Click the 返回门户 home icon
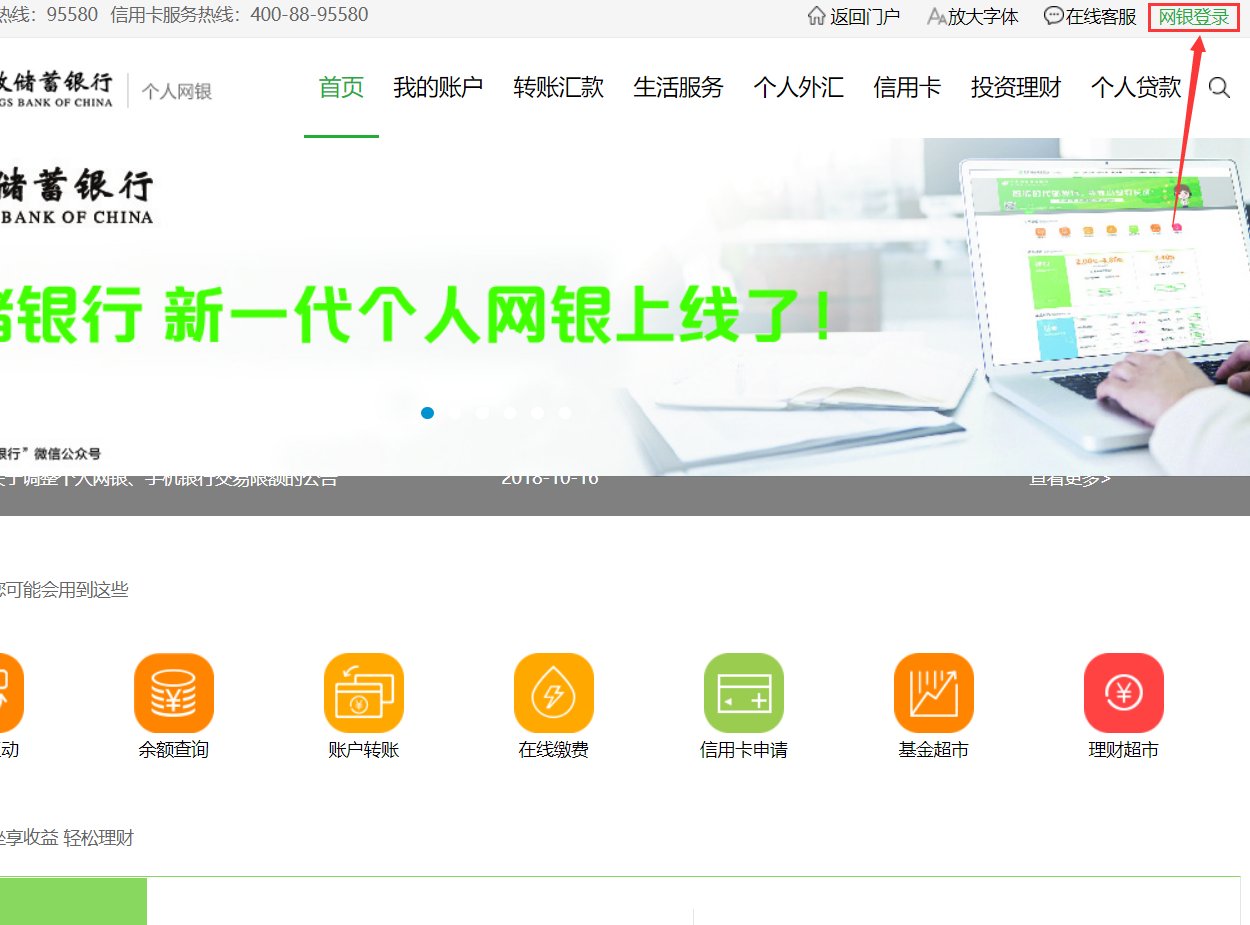 [x=855, y=16]
